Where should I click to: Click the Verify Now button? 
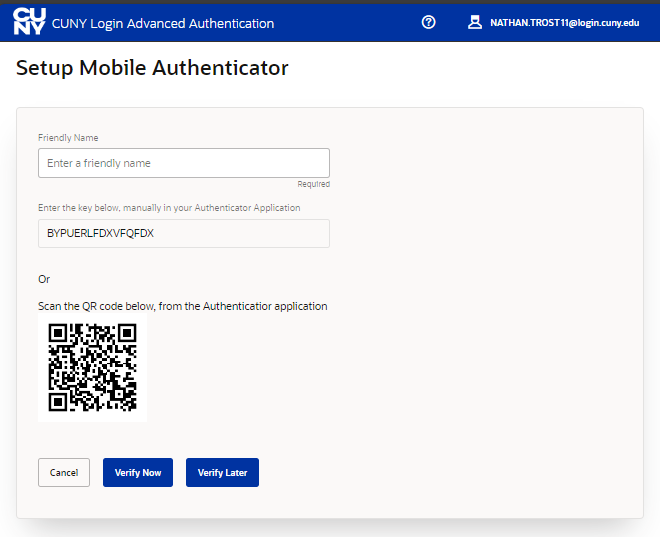coord(138,472)
